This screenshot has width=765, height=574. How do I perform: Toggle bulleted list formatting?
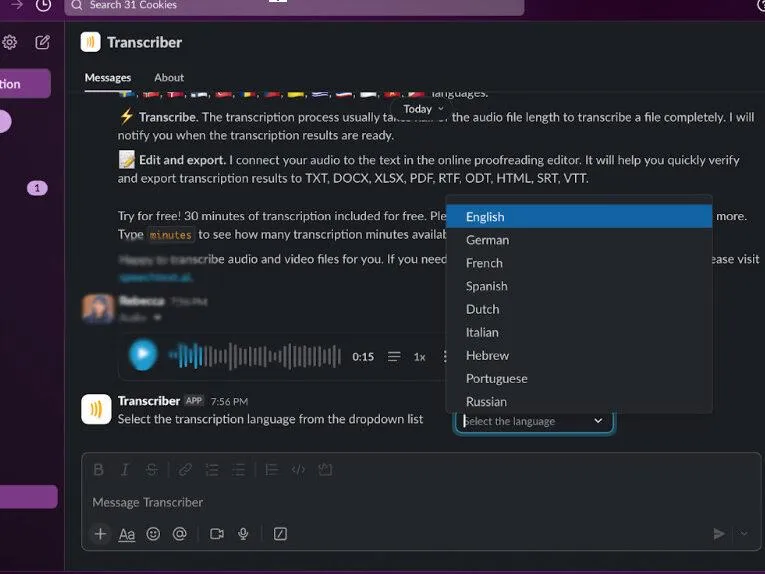point(239,470)
